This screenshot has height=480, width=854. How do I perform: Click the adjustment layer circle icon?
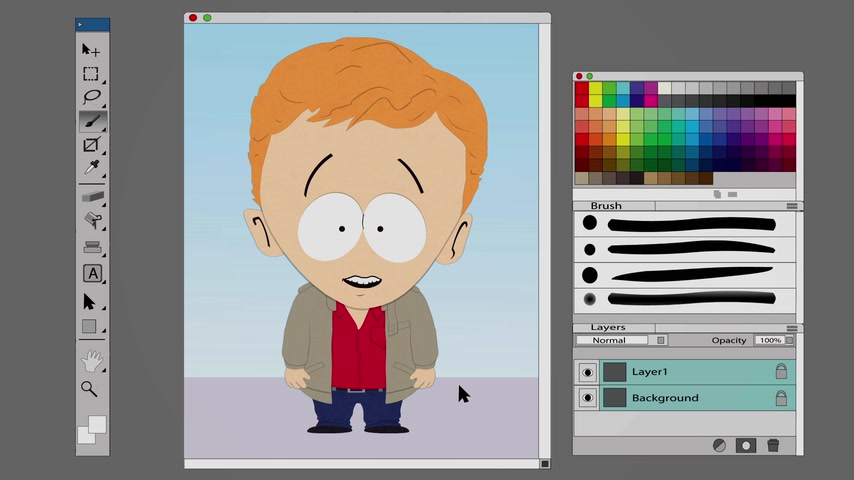pyautogui.click(x=719, y=446)
